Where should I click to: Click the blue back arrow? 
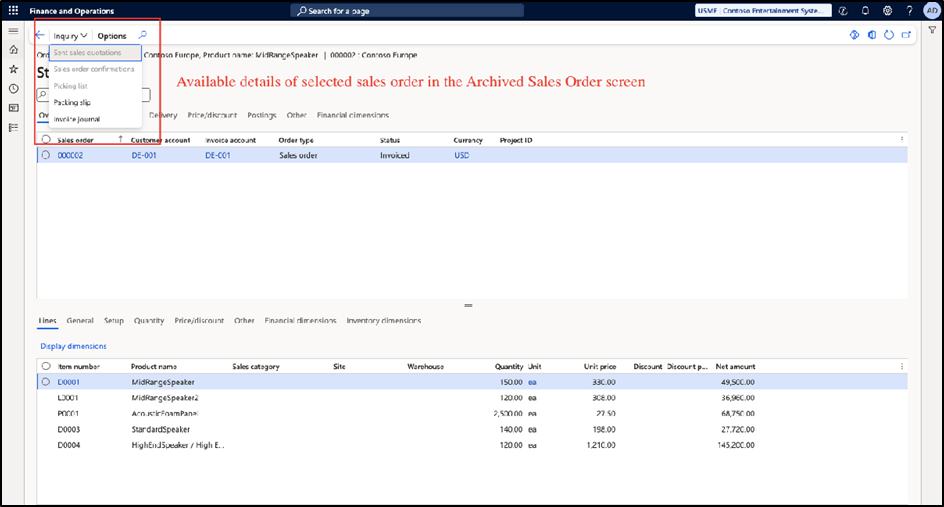click(x=40, y=35)
